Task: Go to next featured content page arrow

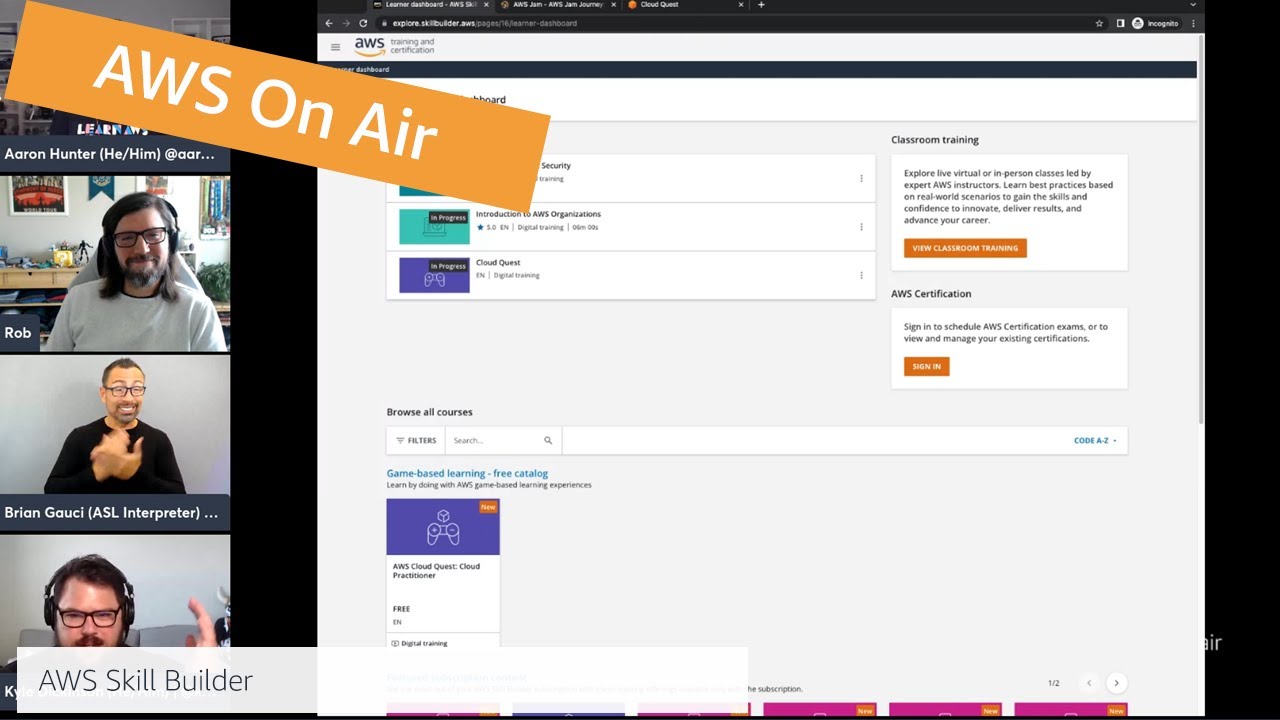Action: [1117, 683]
